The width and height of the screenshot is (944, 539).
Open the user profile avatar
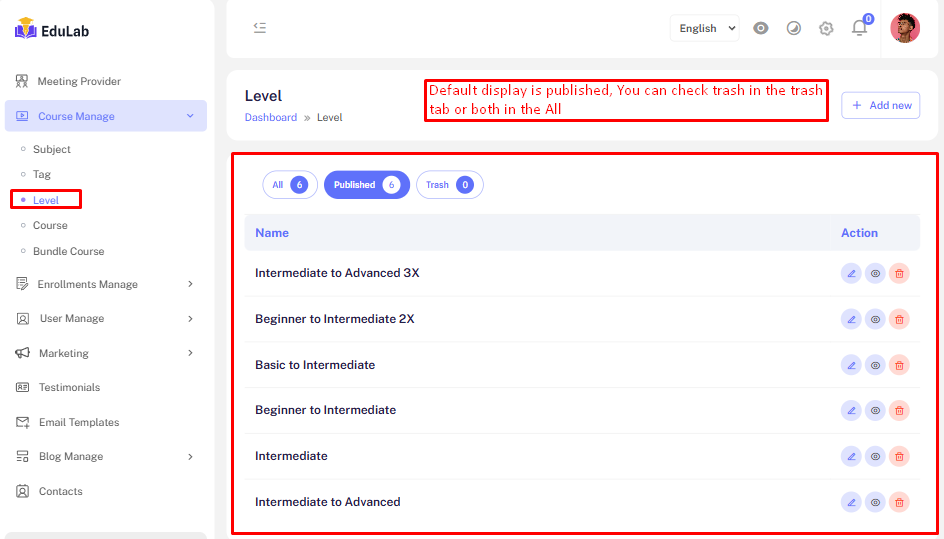click(x=904, y=28)
